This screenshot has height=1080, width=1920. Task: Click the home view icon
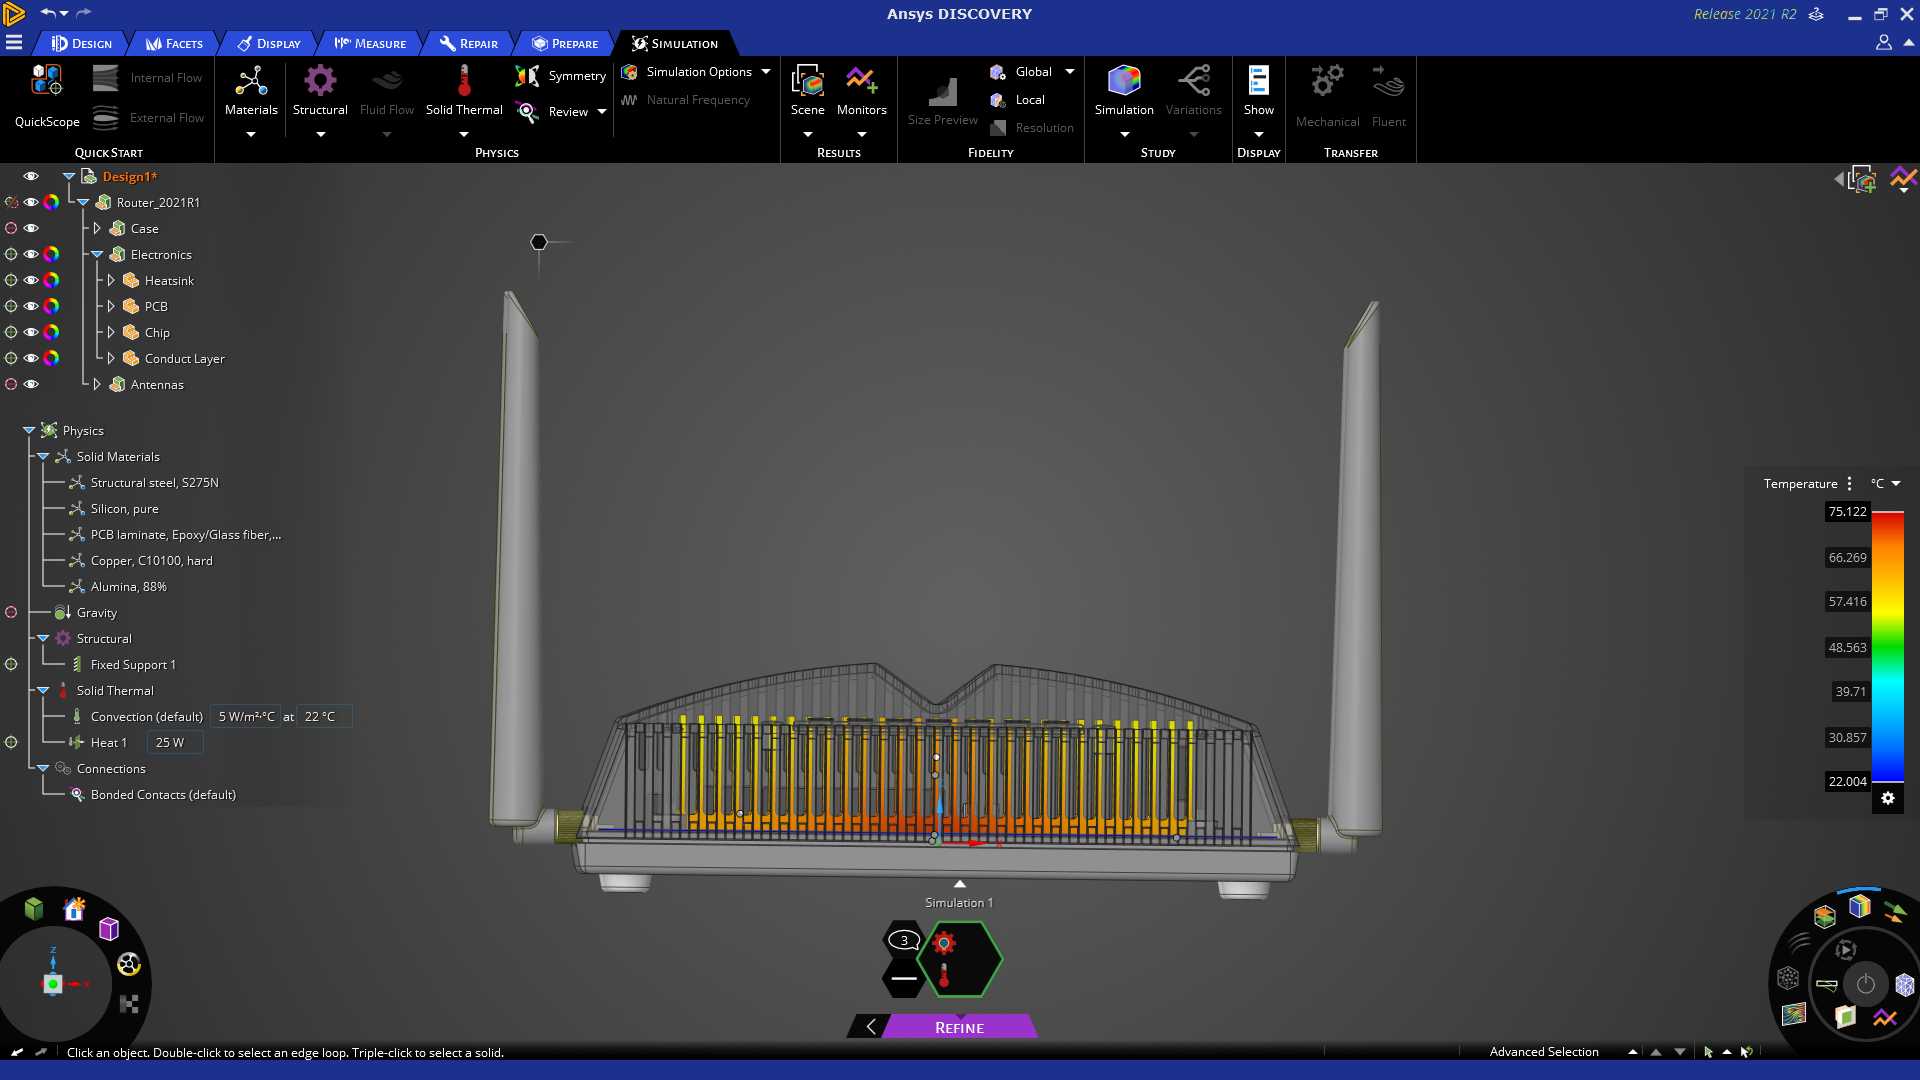coord(74,909)
